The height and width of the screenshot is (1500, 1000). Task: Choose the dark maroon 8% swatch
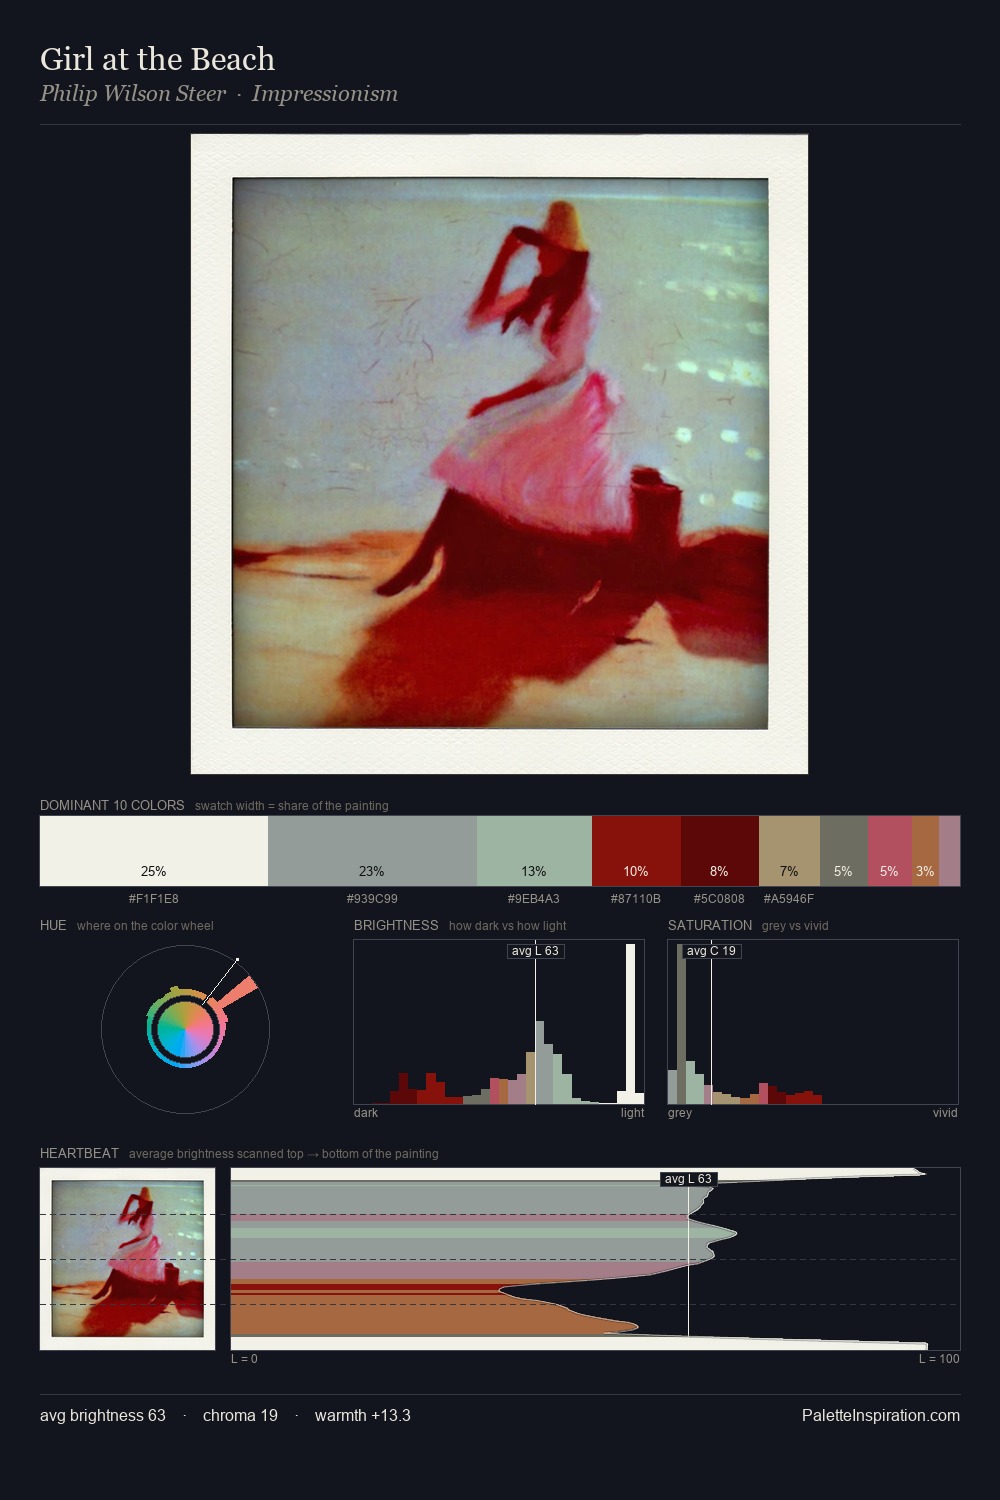pos(720,851)
